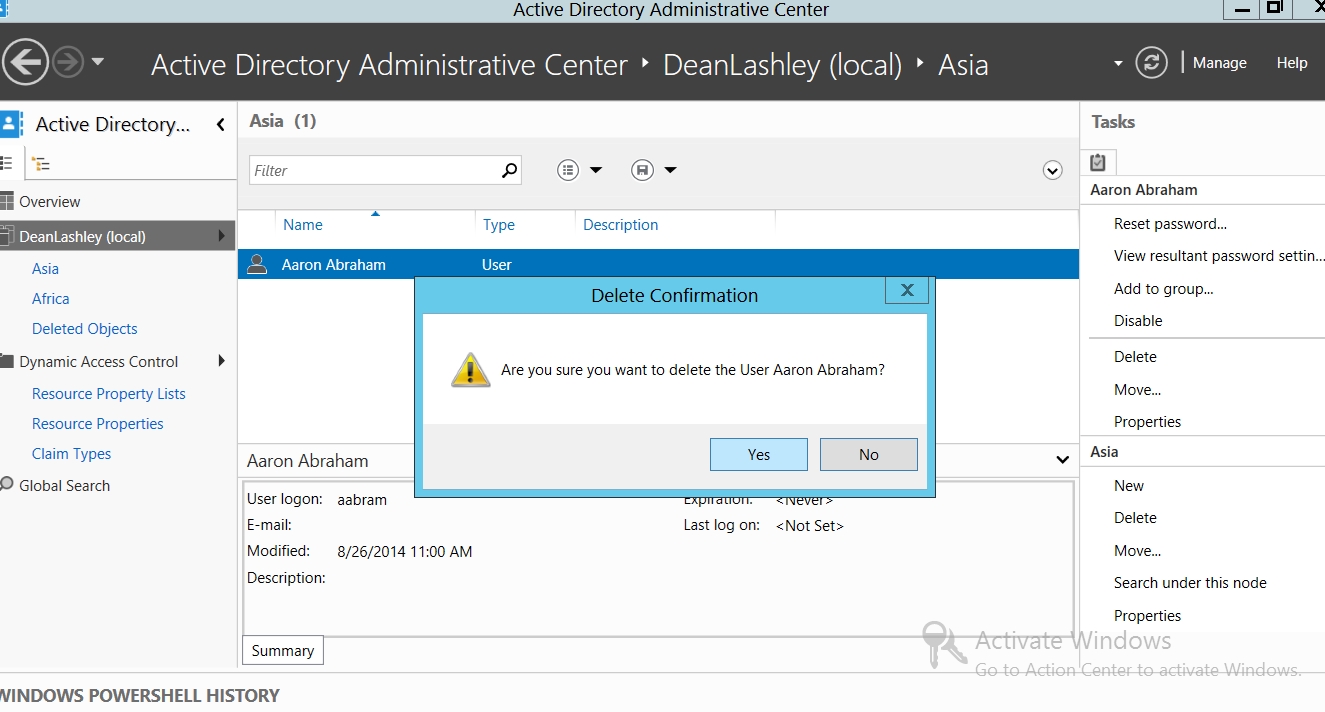Click No to cancel deletion

point(868,454)
